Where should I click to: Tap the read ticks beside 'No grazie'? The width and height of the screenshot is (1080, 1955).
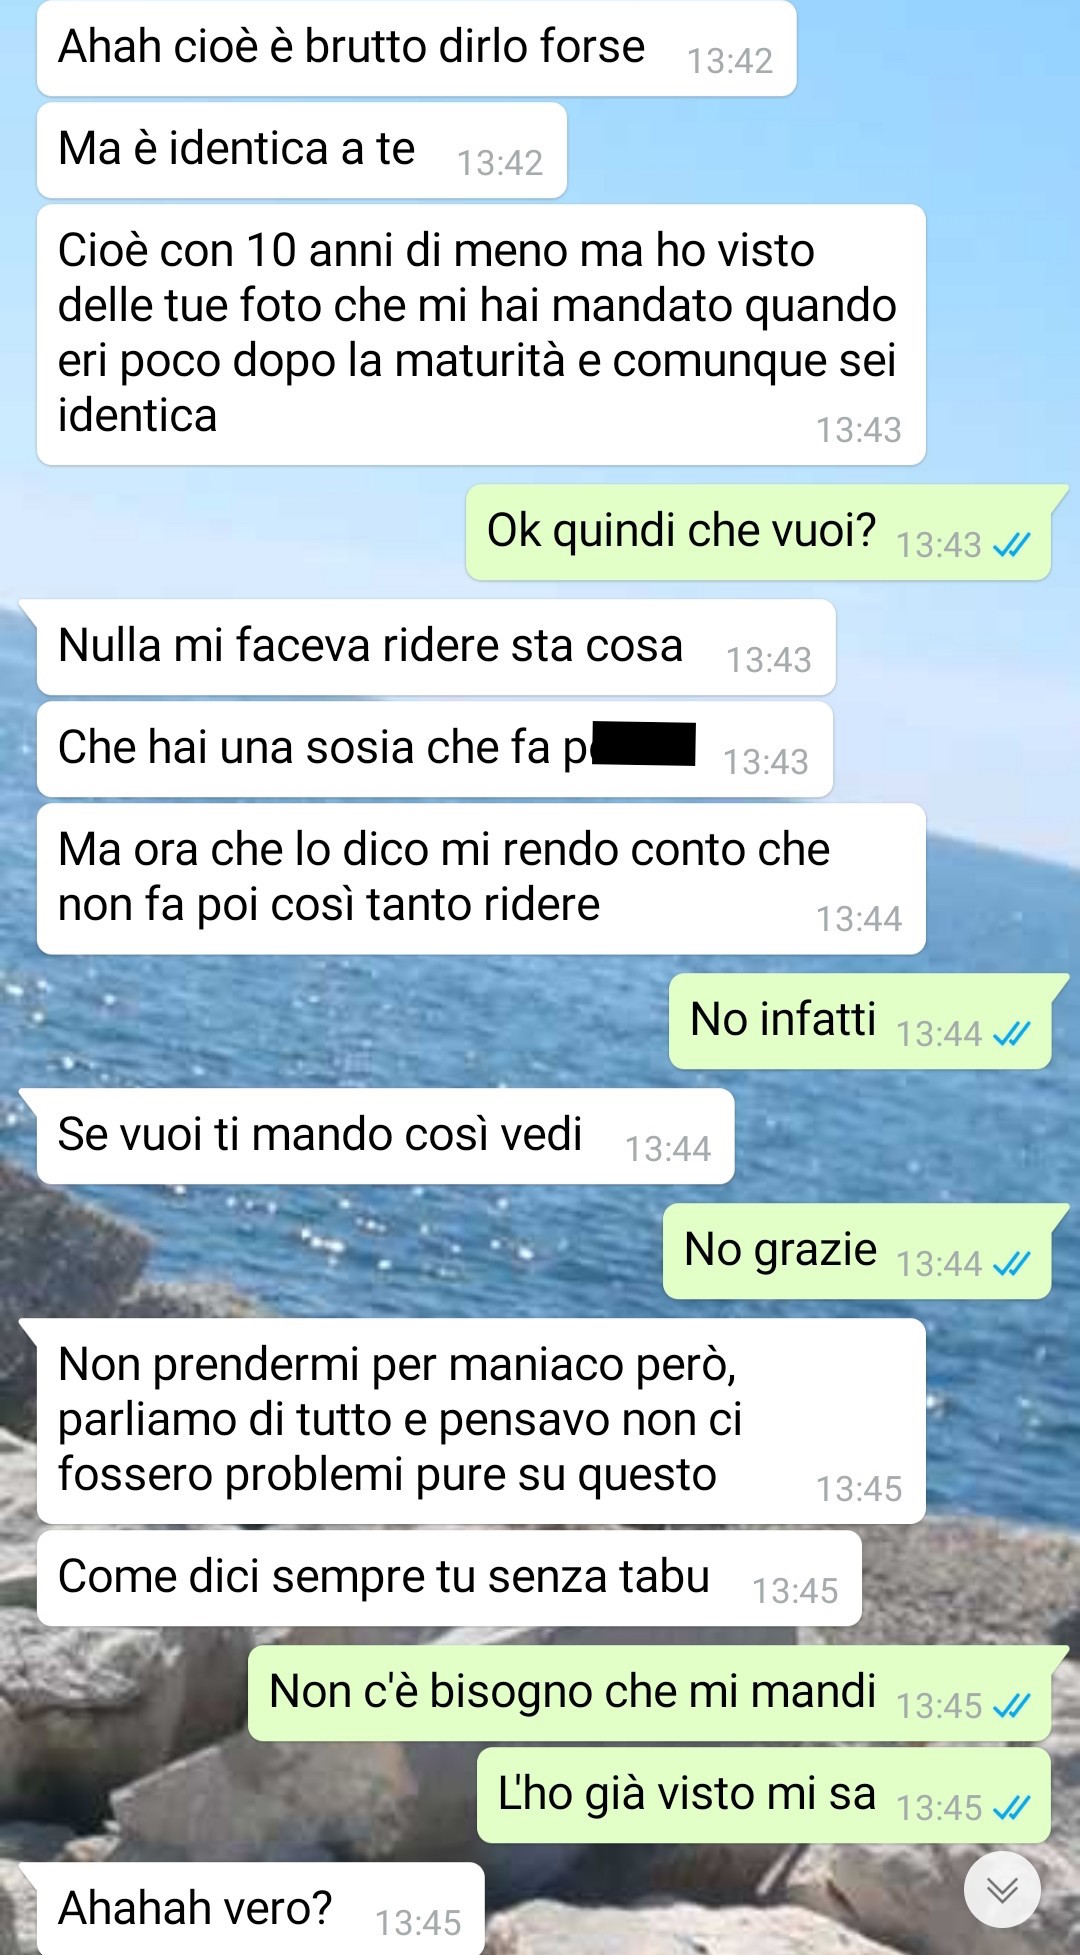[1011, 1264]
